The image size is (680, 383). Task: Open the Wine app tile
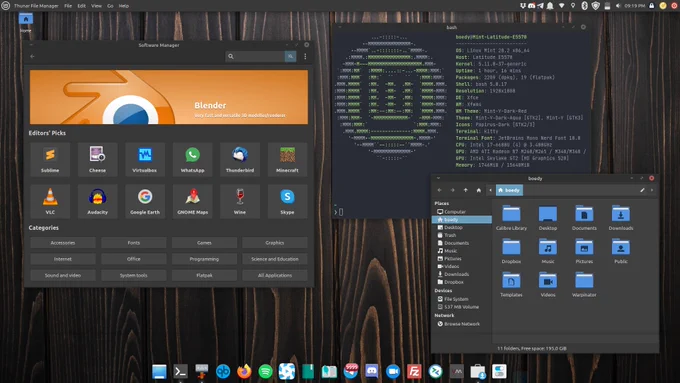[240, 201]
